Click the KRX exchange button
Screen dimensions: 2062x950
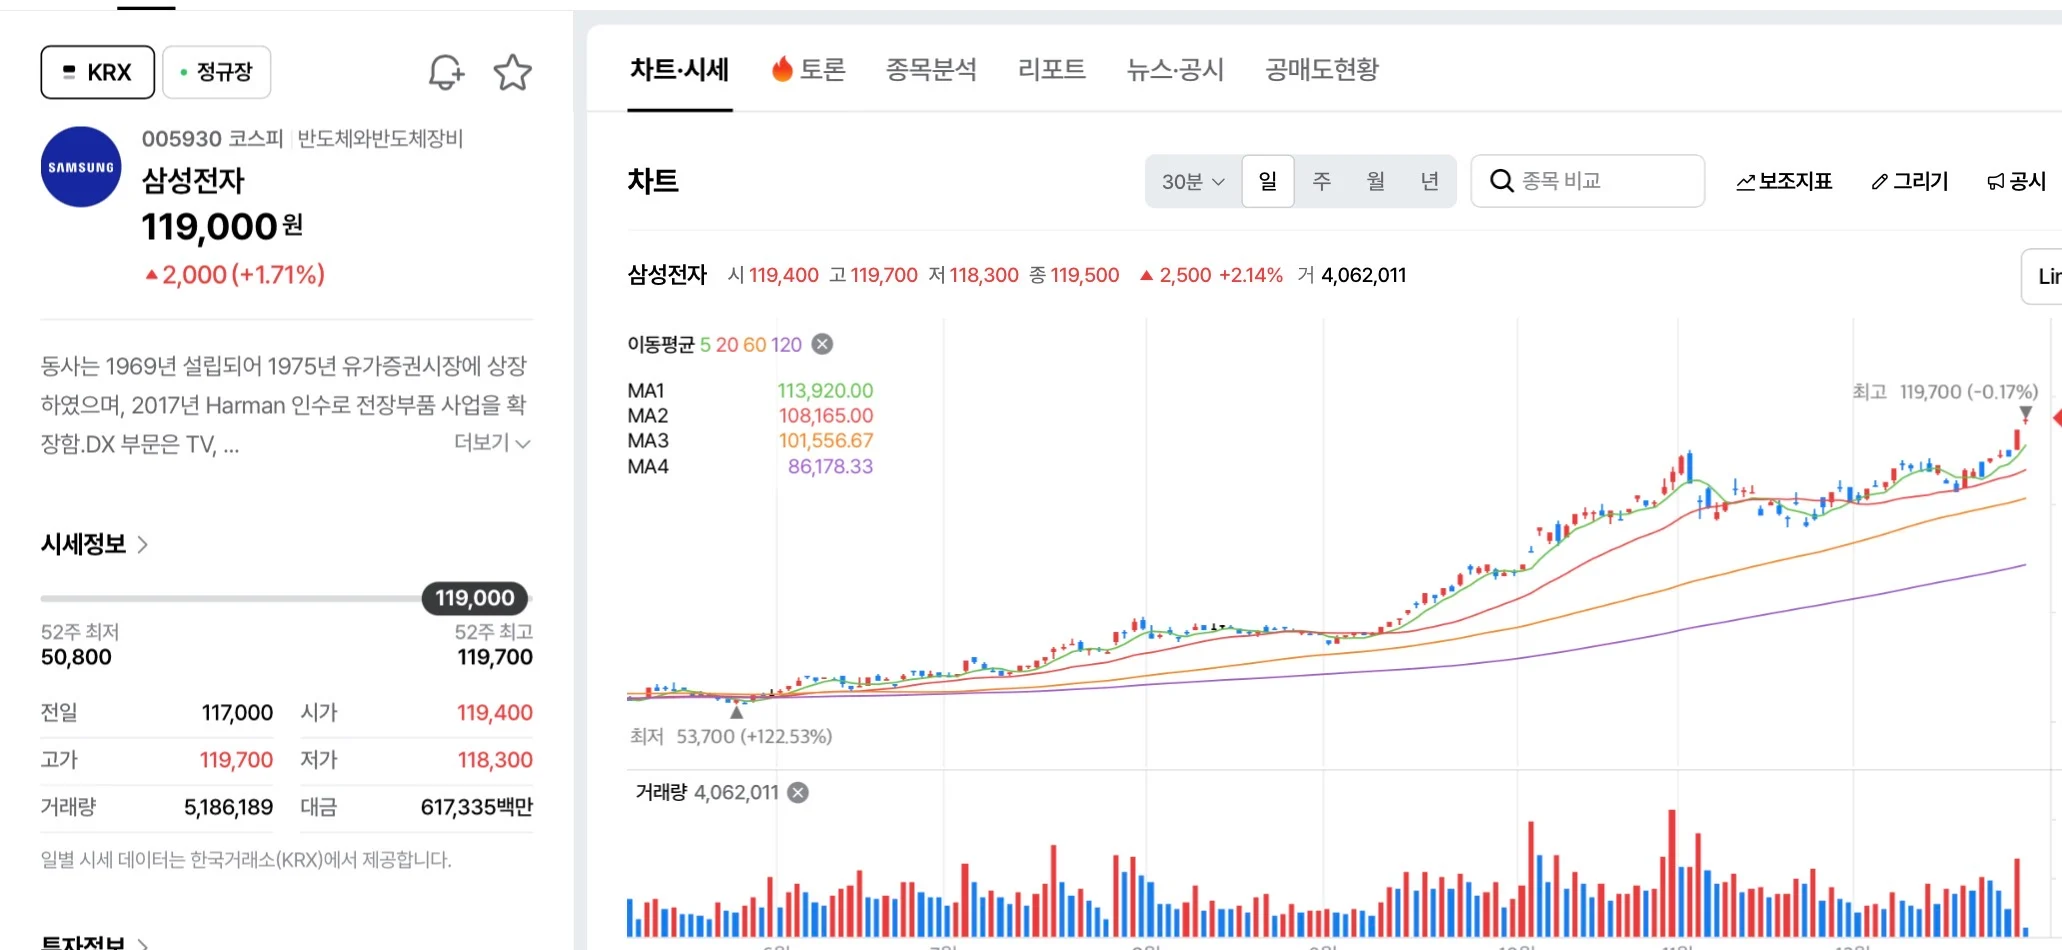[x=96, y=71]
